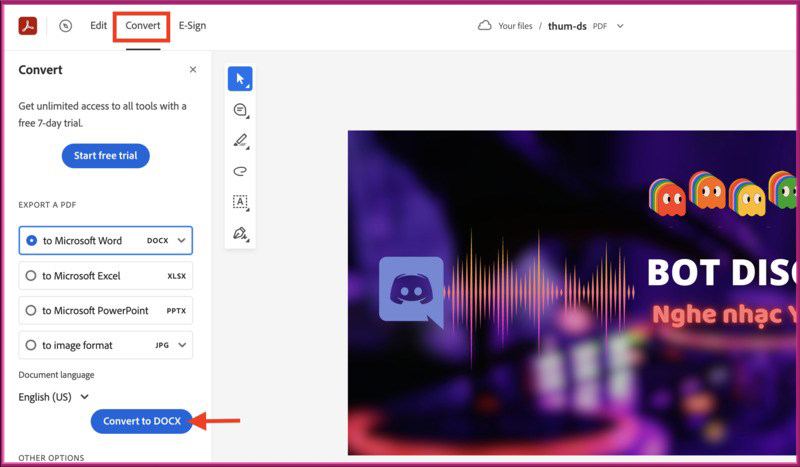Open the English (US) document language dropdown
This screenshot has width=800, height=467.
(x=54, y=397)
